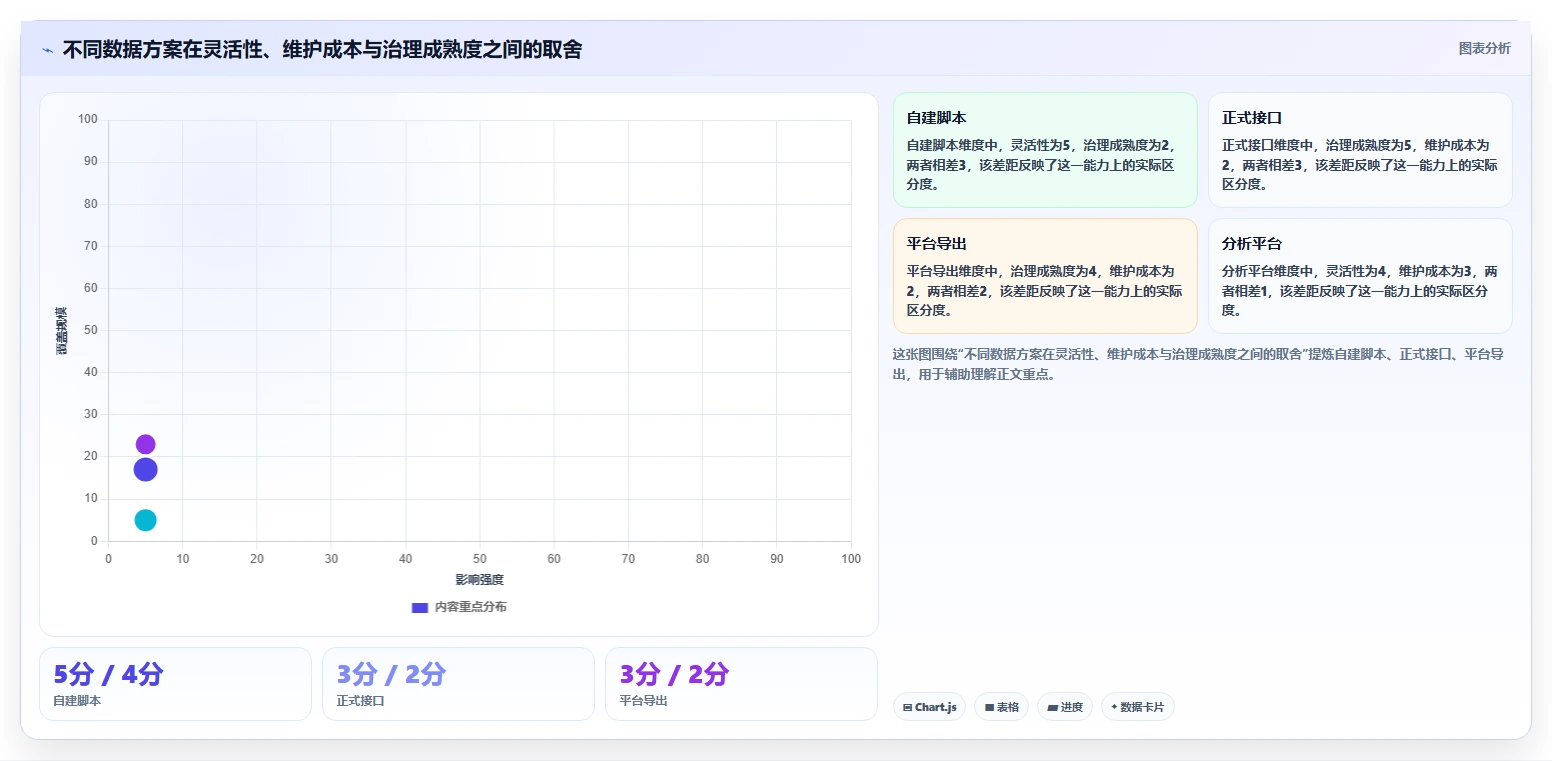Viewport: 1552px width, 761px height.
Task: Click the summary paragraph starting 这张图围绕
Action: coord(1199,365)
